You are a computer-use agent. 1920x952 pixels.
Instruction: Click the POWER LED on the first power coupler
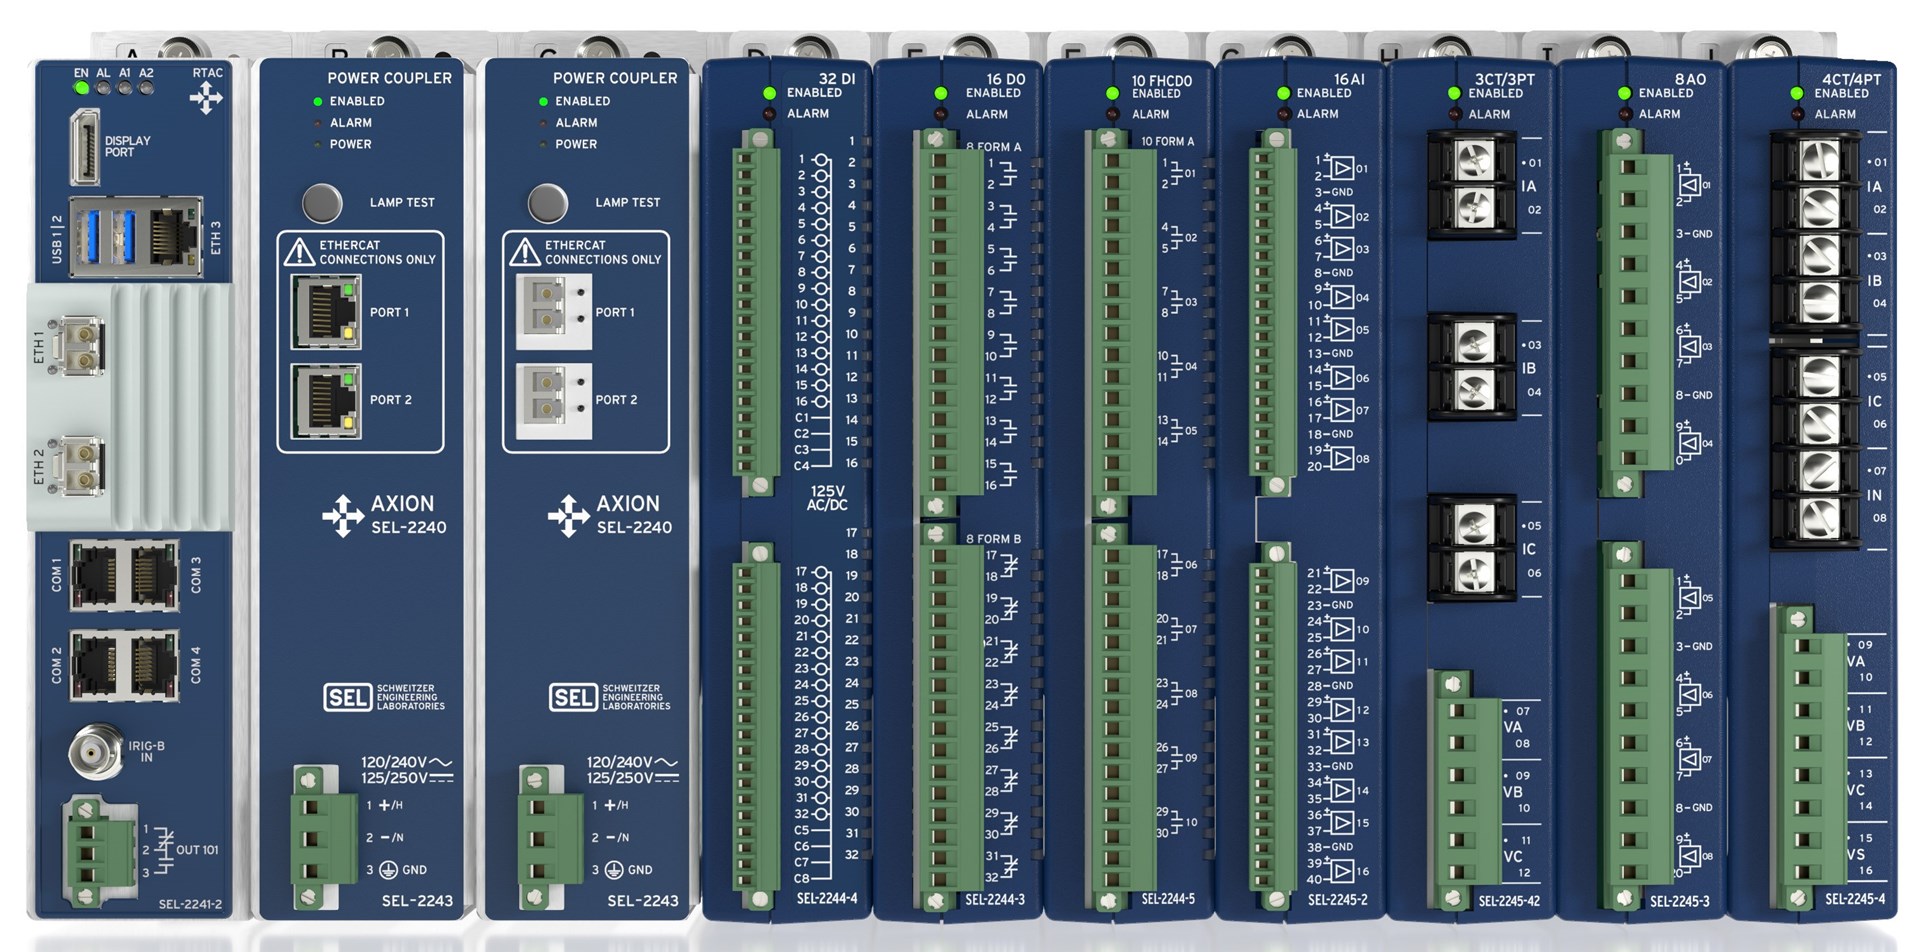click(x=317, y=144)
